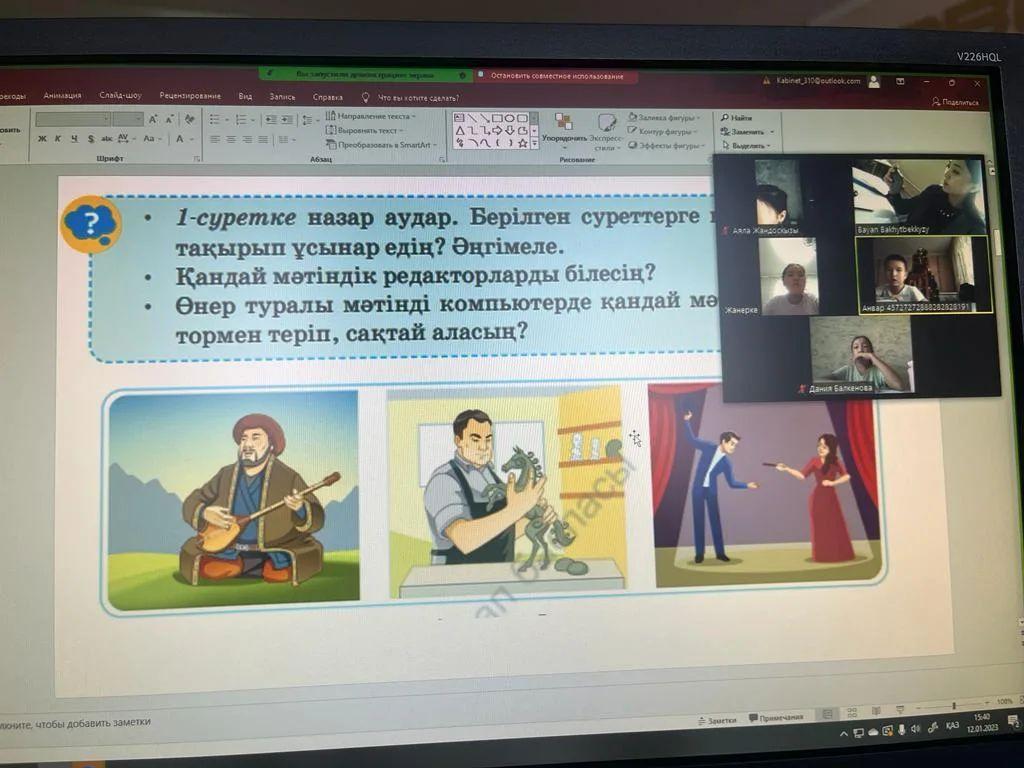Open OneDrive cloud tray icon

[873, 732]
